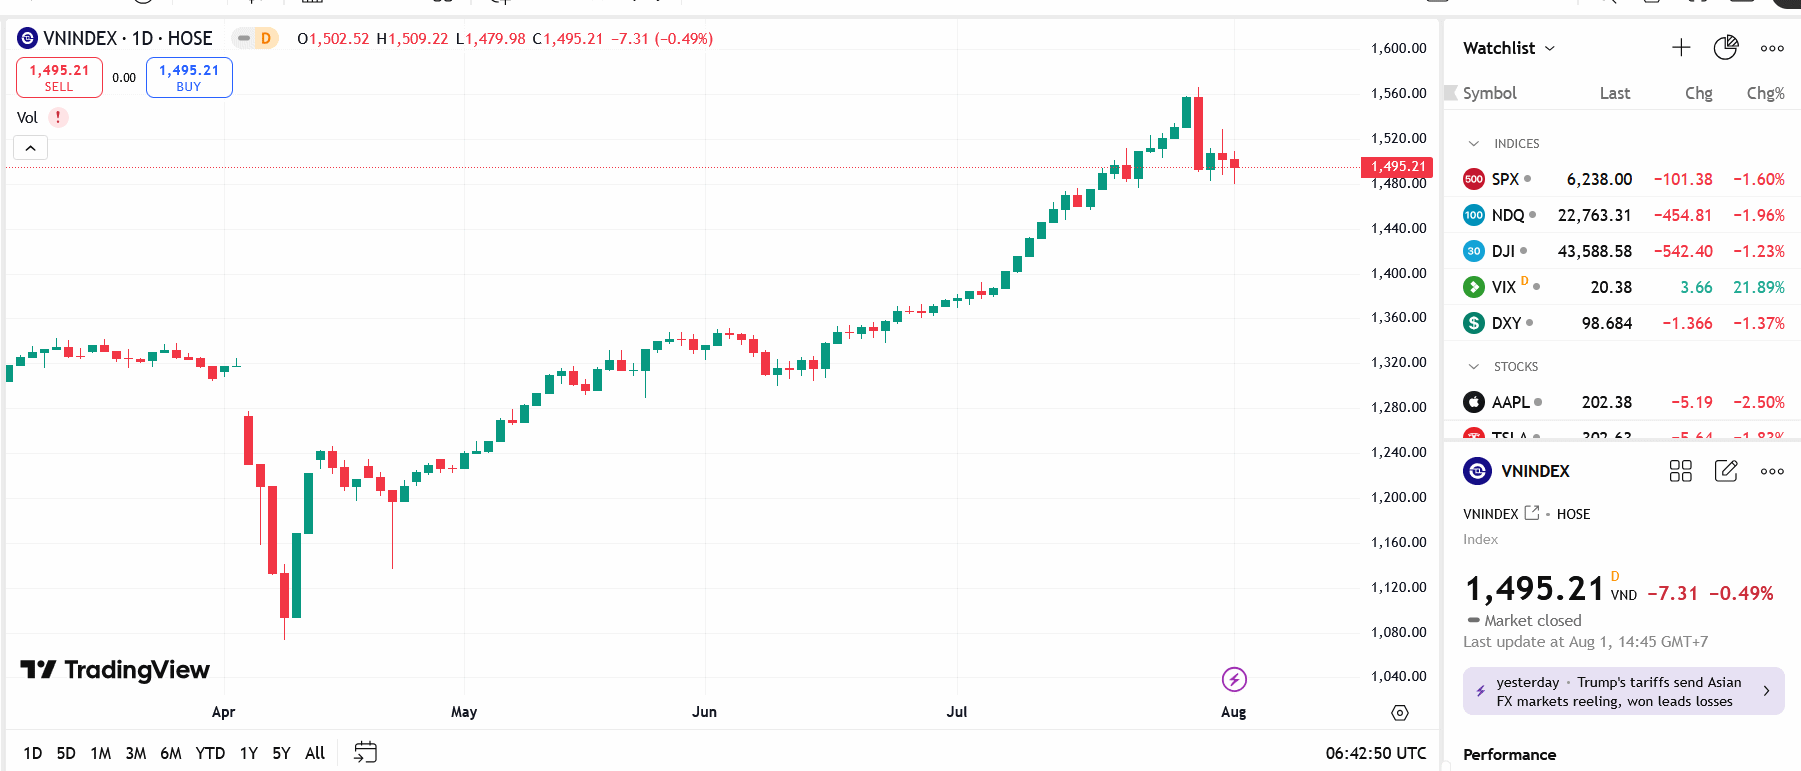This screenshot has width=1801, height=771.
Task: Click the lightning event marker on chart
Action: [x=1234, y=680]
